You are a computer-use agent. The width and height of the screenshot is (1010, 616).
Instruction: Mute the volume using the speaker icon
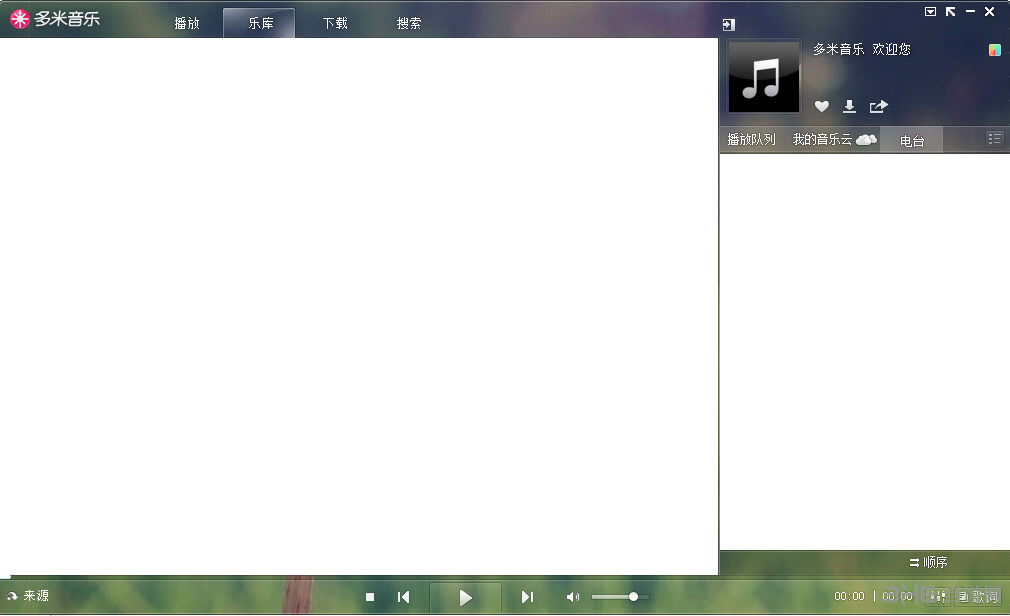point(573,597)
